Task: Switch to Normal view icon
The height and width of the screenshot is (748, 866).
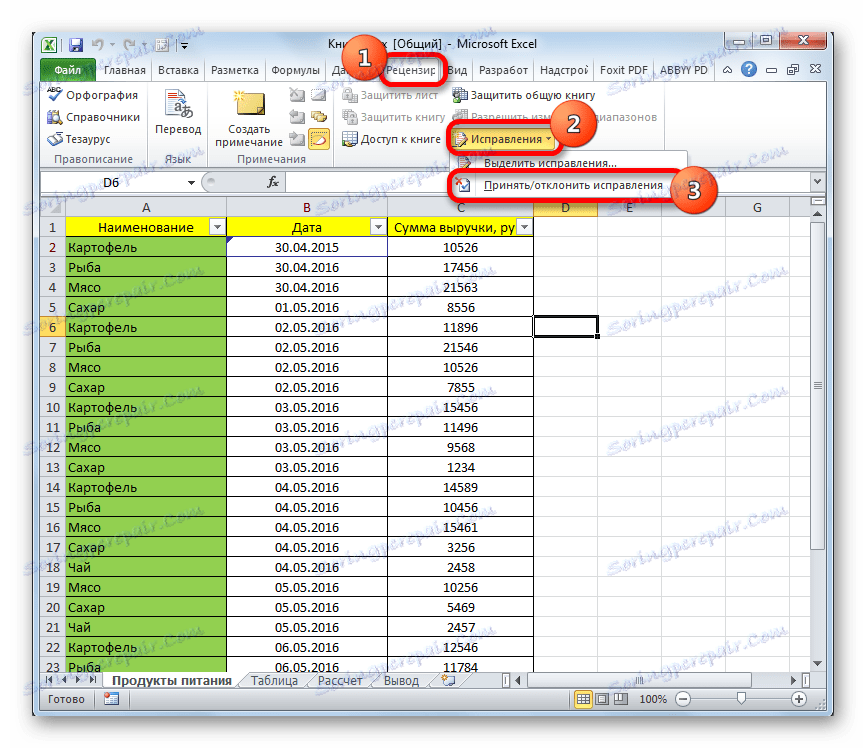Action: coord(583,699)
